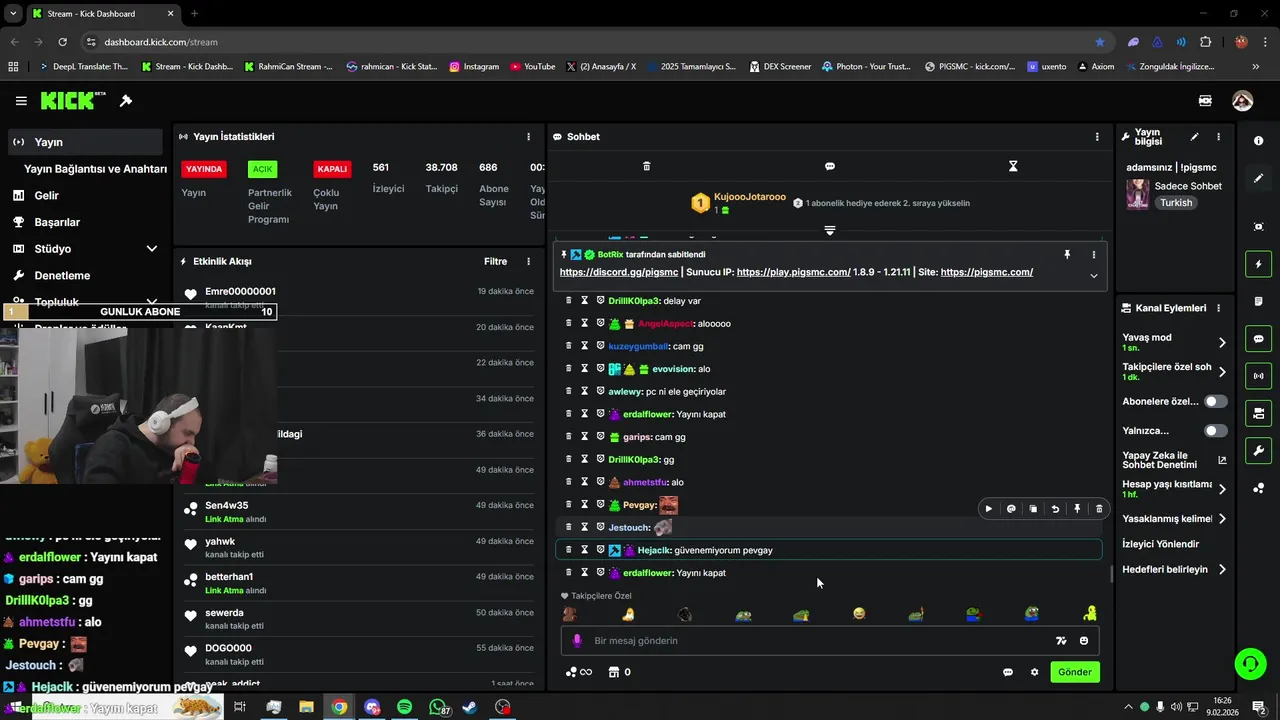
Task: Edit Yayın bilgisi with the pencil icon
Action: coord(1194,137)
